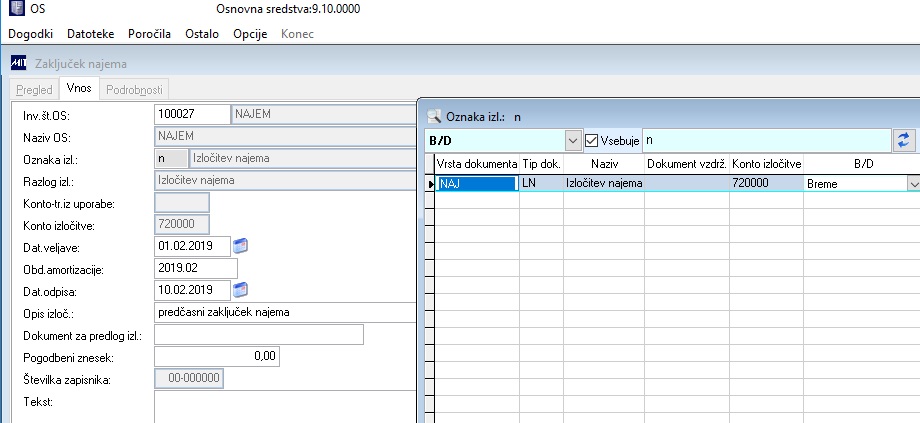Screen dimensions: 920x423
Task: Open the Poročila menu
Action: point(150,34)
